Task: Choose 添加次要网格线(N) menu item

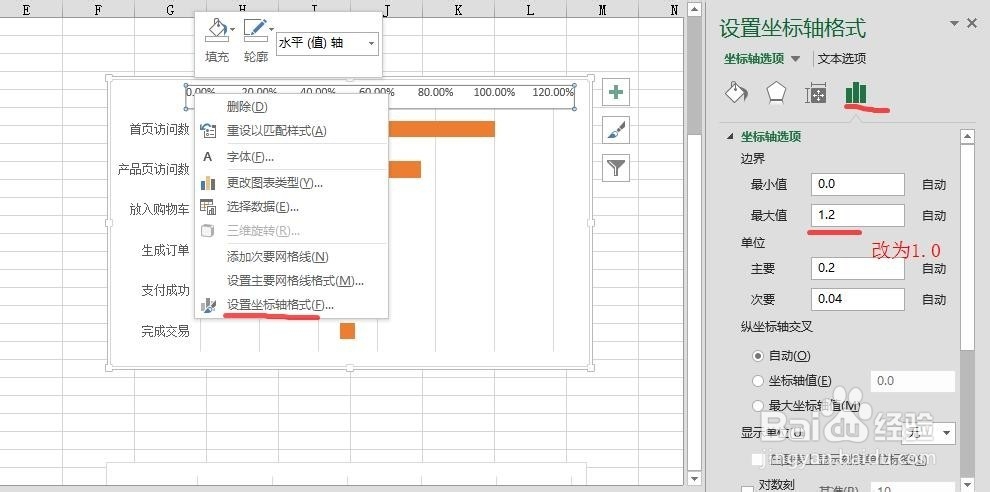Action: click(292, 256)
